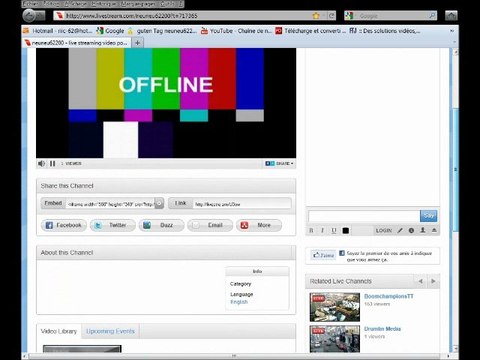Open the Télécharge et converti bookmark
The height and width of the screenshot is (360, 480).
[x=311, y=31]
